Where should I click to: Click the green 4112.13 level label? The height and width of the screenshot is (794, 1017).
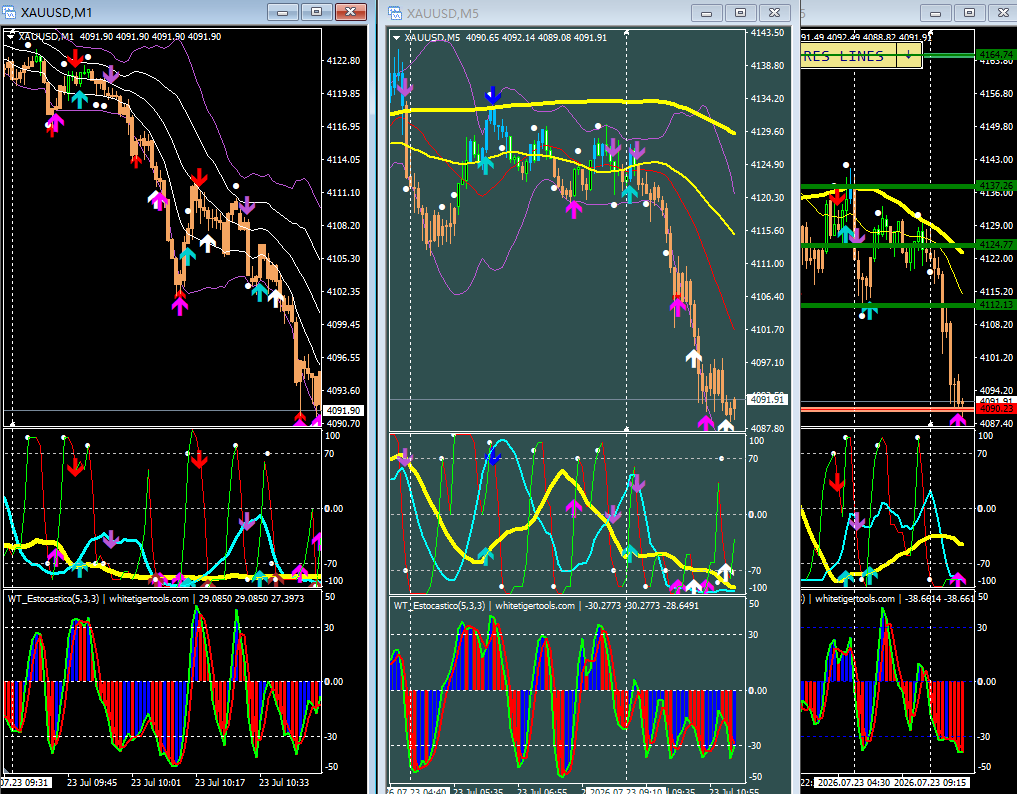[x=996, y=304]
